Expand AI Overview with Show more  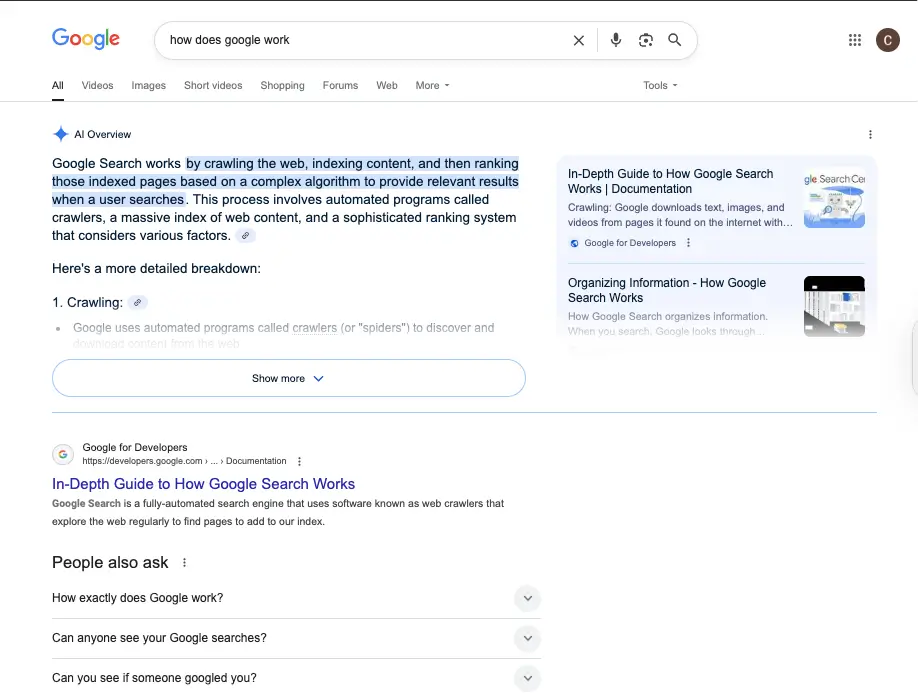(x=289, y=378)
